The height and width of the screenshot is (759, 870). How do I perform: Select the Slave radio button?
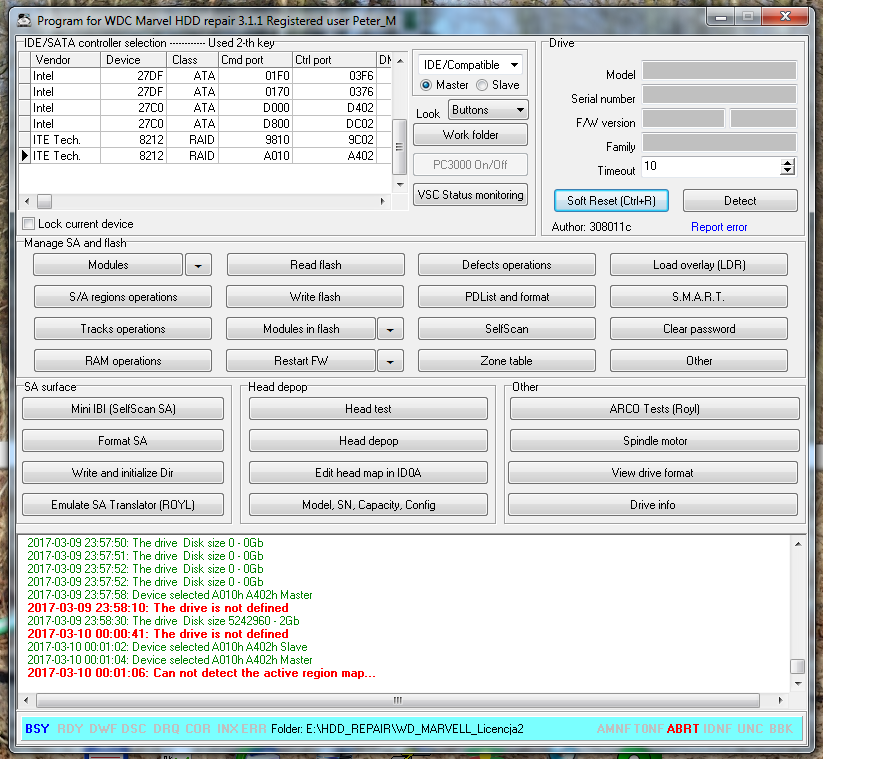click(482, 85)
